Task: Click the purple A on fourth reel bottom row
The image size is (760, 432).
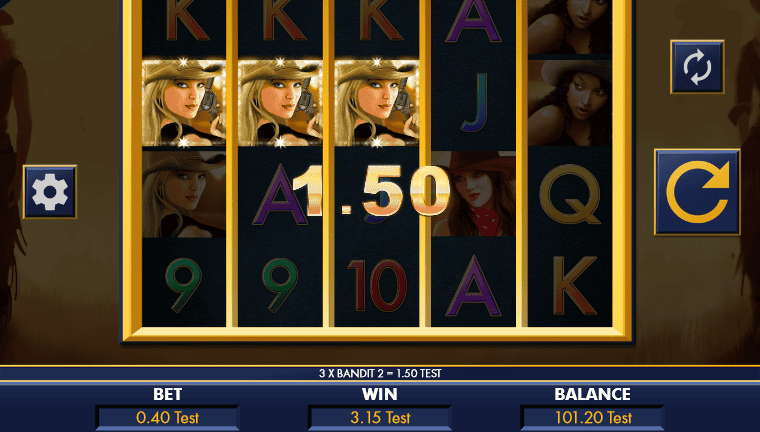Action: tap(473, 286)
